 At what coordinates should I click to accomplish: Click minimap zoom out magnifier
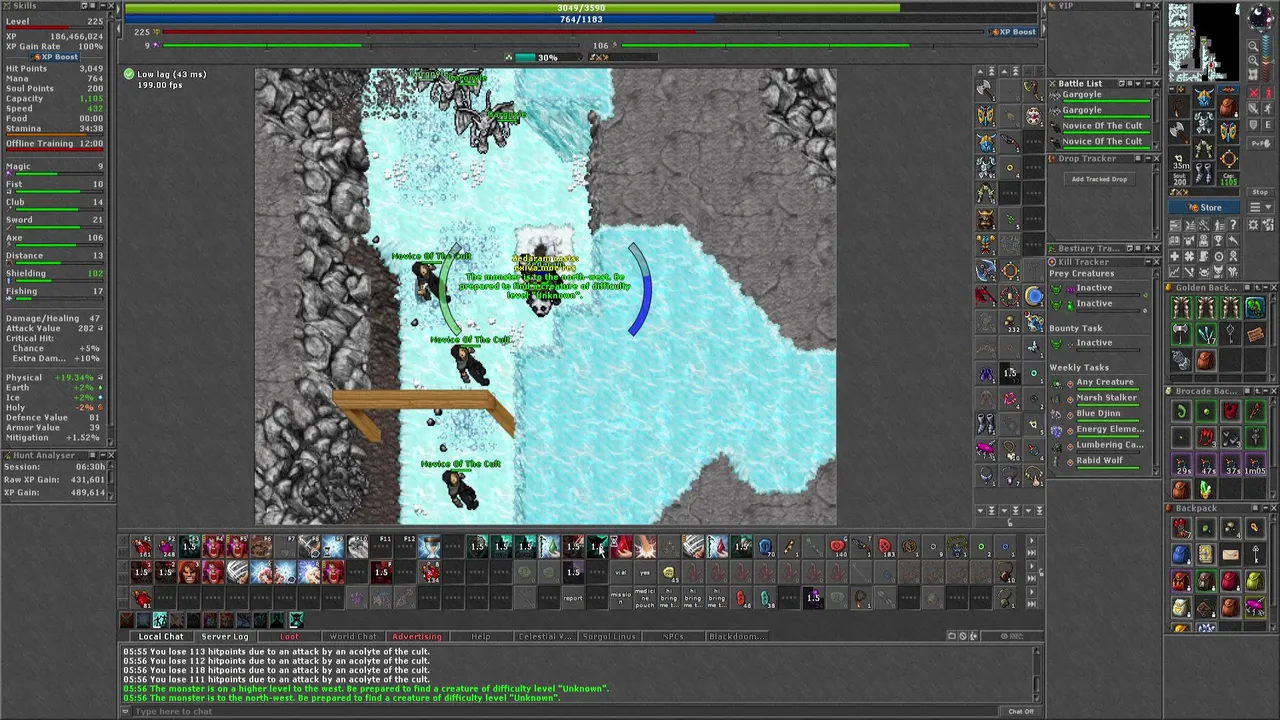tap(1254, 46)
